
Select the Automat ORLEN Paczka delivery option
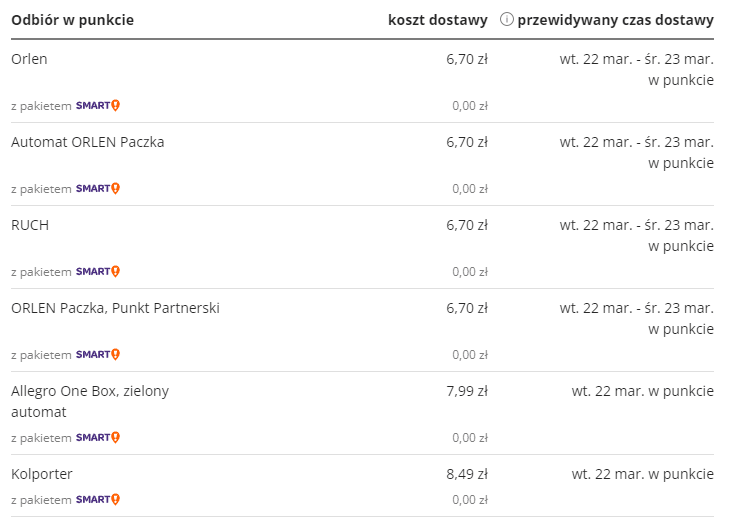[88, 142]
